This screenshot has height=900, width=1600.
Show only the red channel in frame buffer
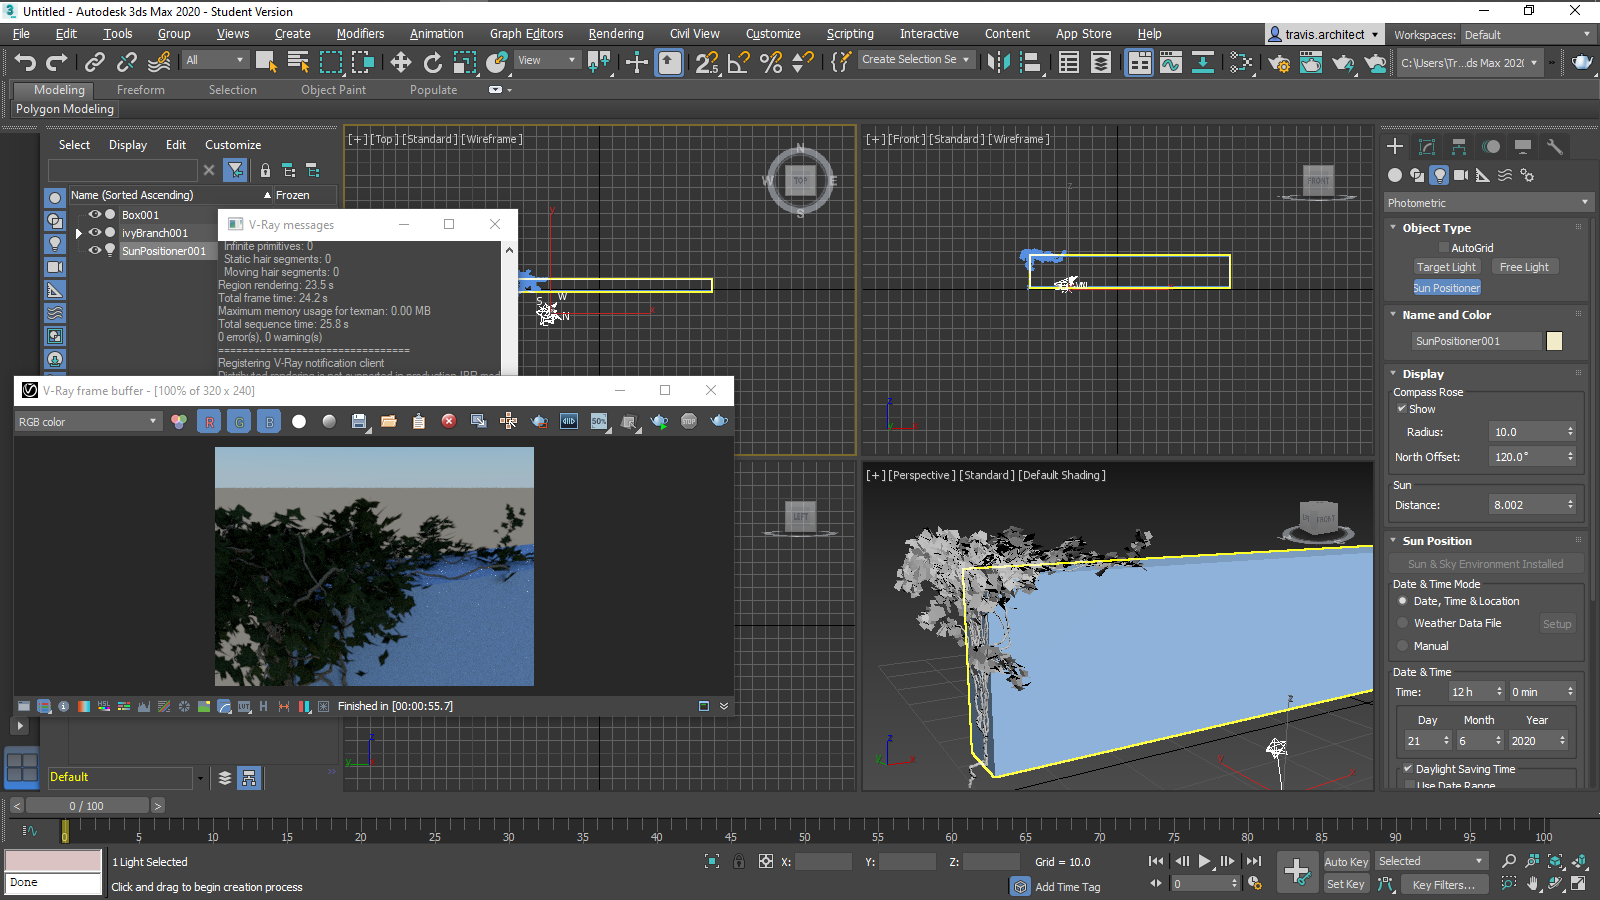tap(209, 421)
